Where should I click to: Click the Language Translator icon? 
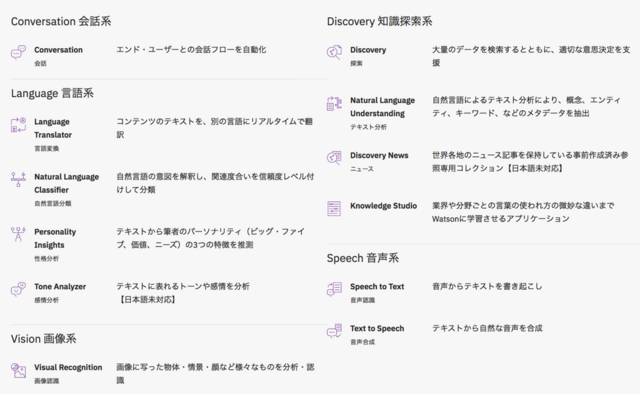click(x=18, y=125)
